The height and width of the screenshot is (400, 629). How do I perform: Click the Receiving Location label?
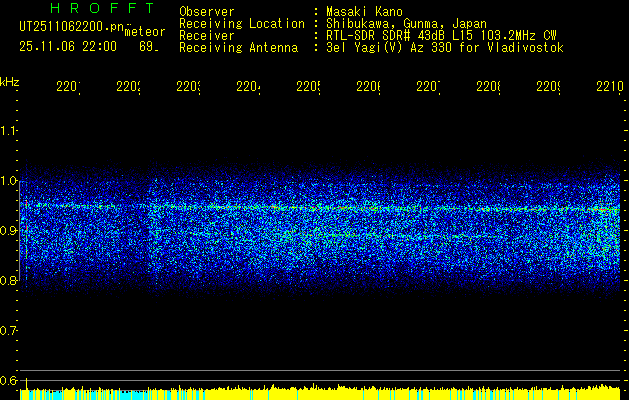242,24
